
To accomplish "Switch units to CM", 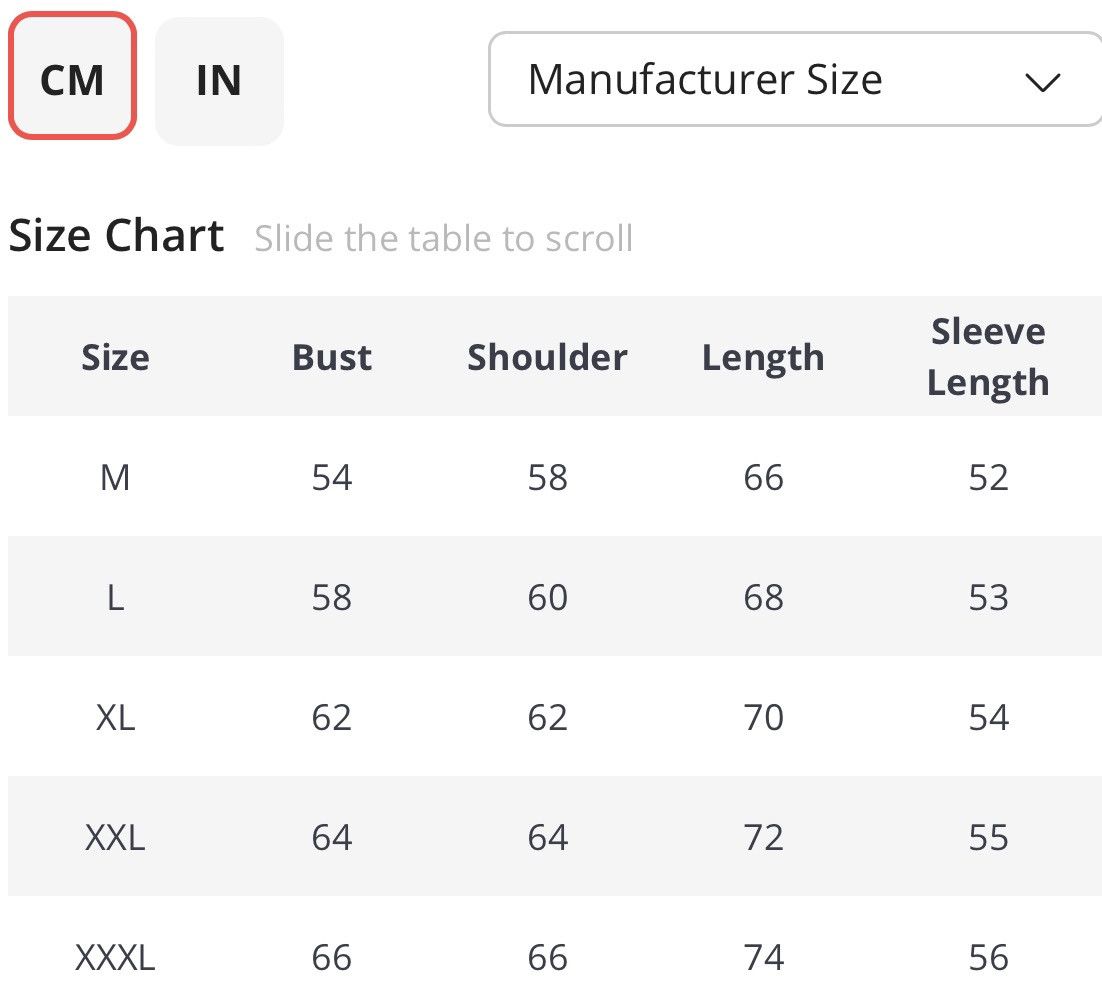I will (x=72, y=76).
